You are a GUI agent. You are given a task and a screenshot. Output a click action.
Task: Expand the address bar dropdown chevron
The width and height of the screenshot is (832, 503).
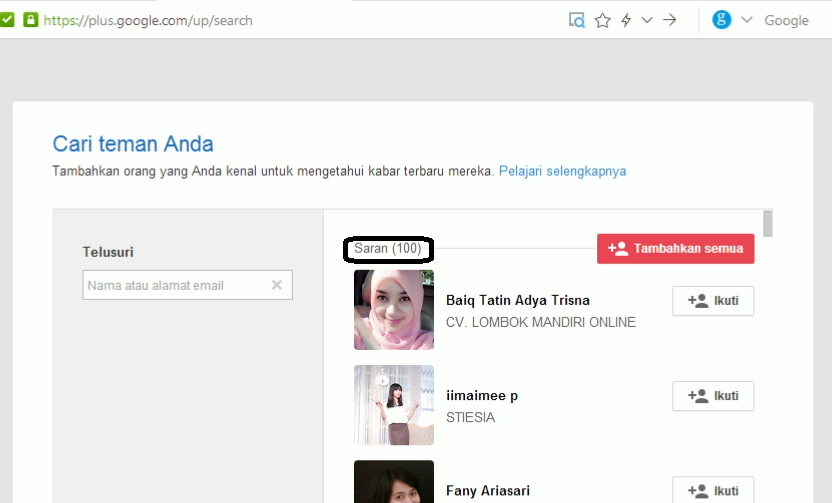pos(647,20)
